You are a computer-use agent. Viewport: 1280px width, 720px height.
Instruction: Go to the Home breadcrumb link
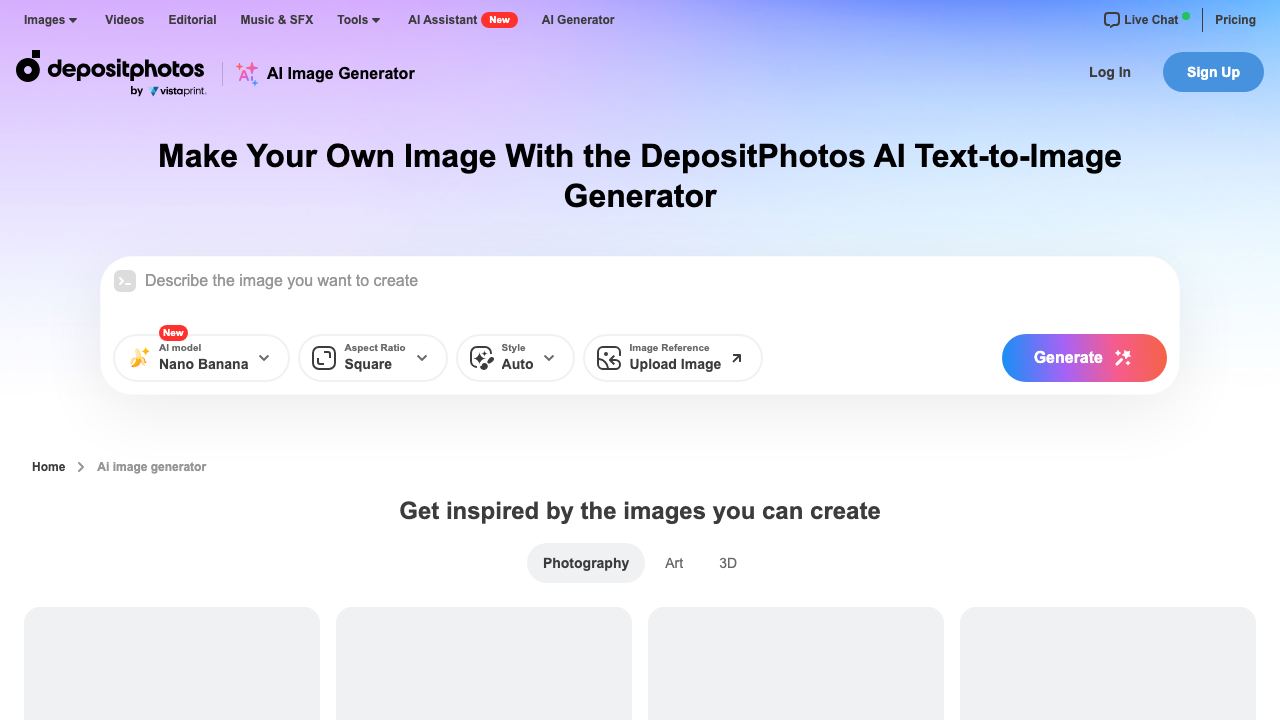click(x=48, y=467)
